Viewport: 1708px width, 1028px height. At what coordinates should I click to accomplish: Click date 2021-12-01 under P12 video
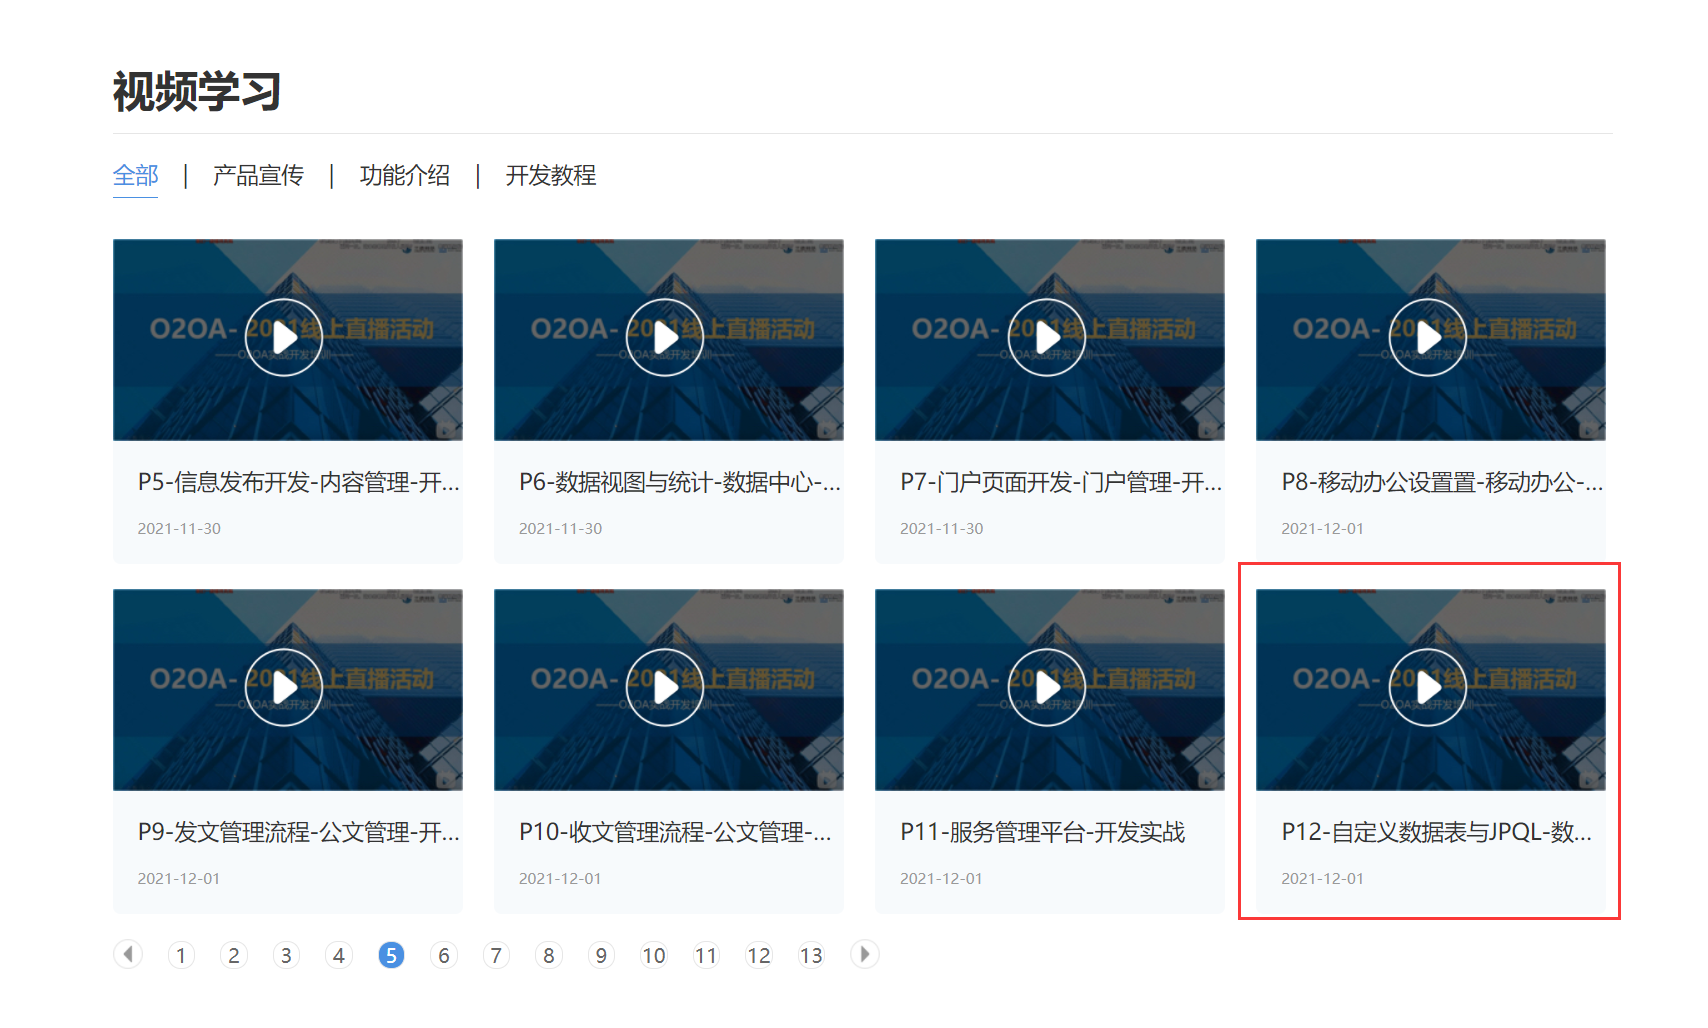(1322, 878)
